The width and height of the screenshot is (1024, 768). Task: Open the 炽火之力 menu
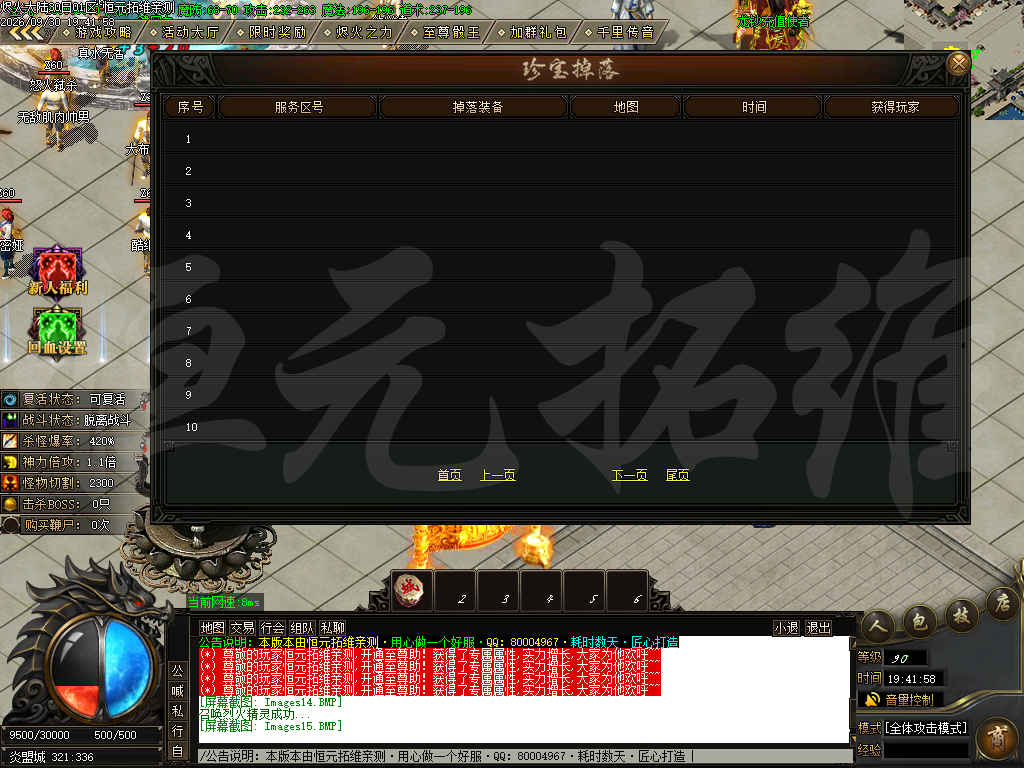coord(359,32)
